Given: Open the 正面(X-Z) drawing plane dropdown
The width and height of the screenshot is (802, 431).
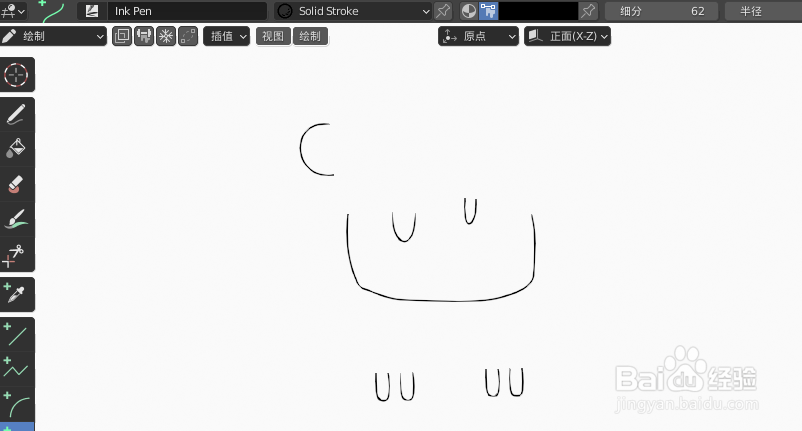Looking at the screenshot, I should pos(567,36).
